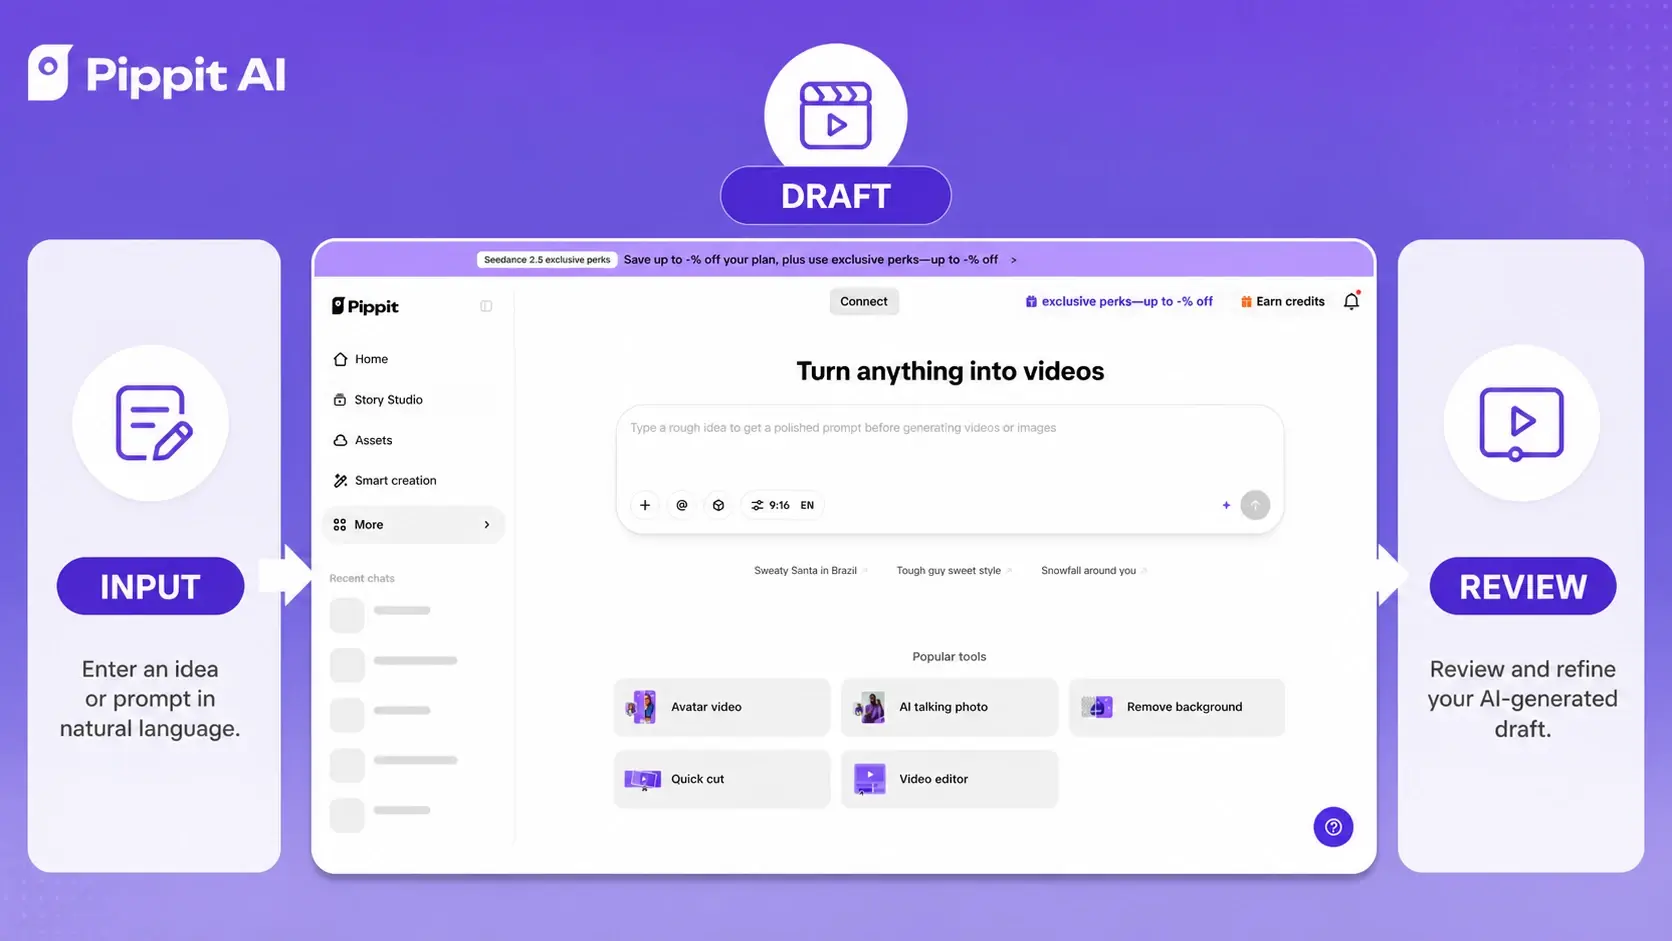Select the Sweaty Santa in Brazil suggestion
Viewport: 1672px width, 941px height.
811,571
